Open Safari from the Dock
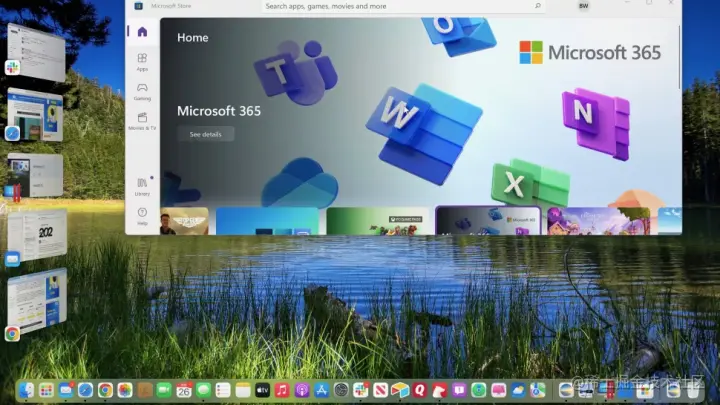This screenshot has width=720, height=405. click(85, 390)
